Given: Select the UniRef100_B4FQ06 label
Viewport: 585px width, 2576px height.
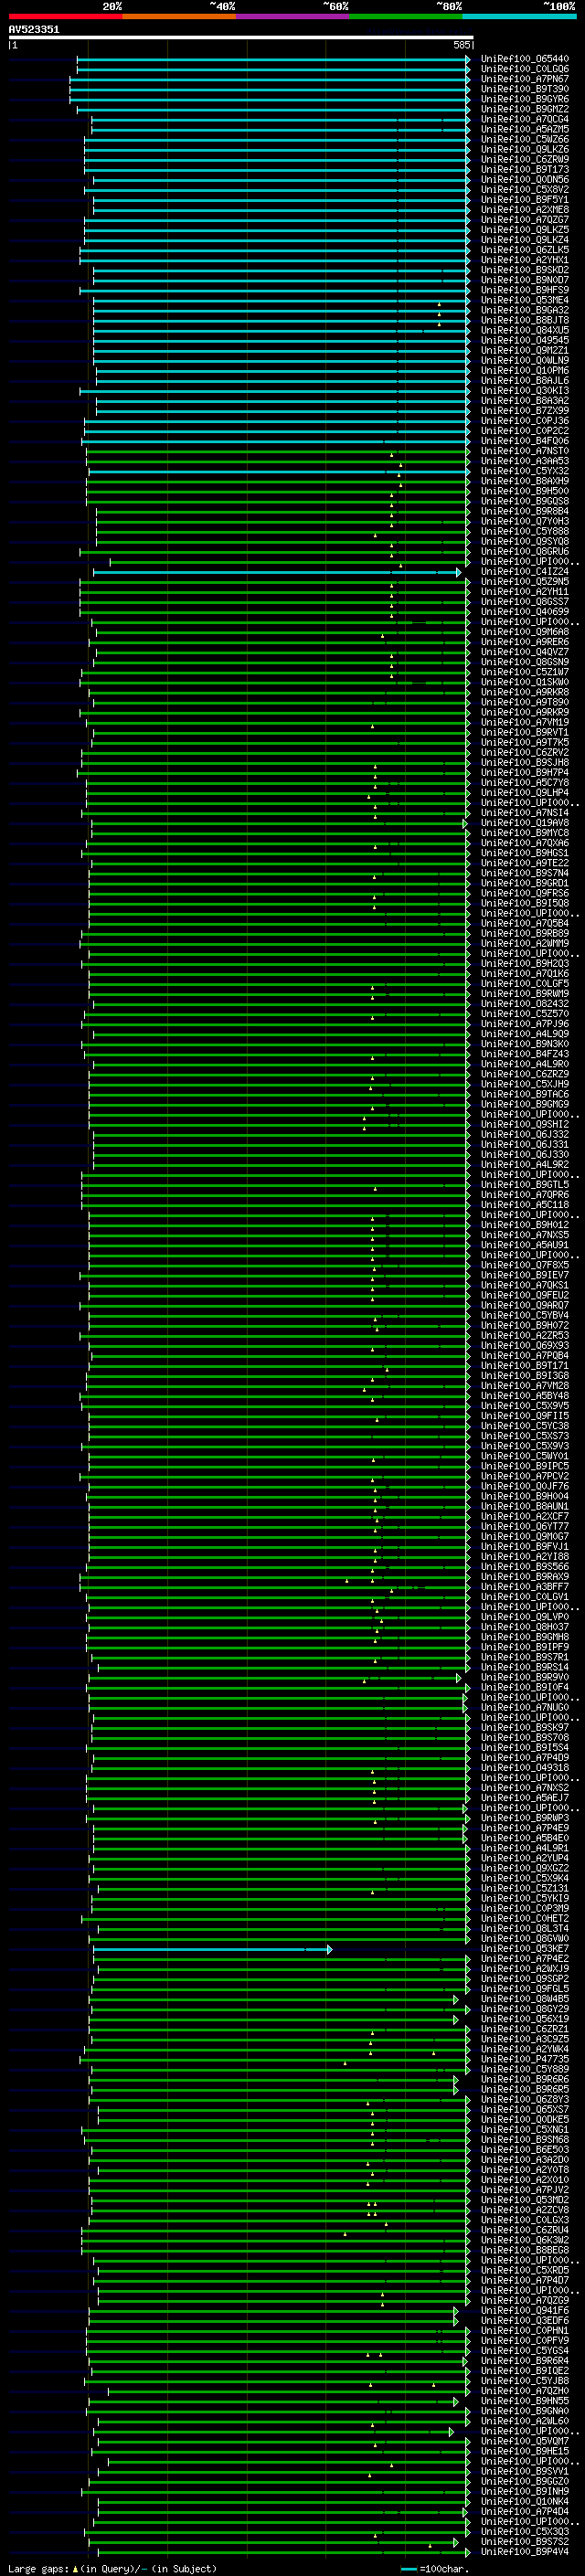Looking at the screenshot, I should [x=525, y=441].
